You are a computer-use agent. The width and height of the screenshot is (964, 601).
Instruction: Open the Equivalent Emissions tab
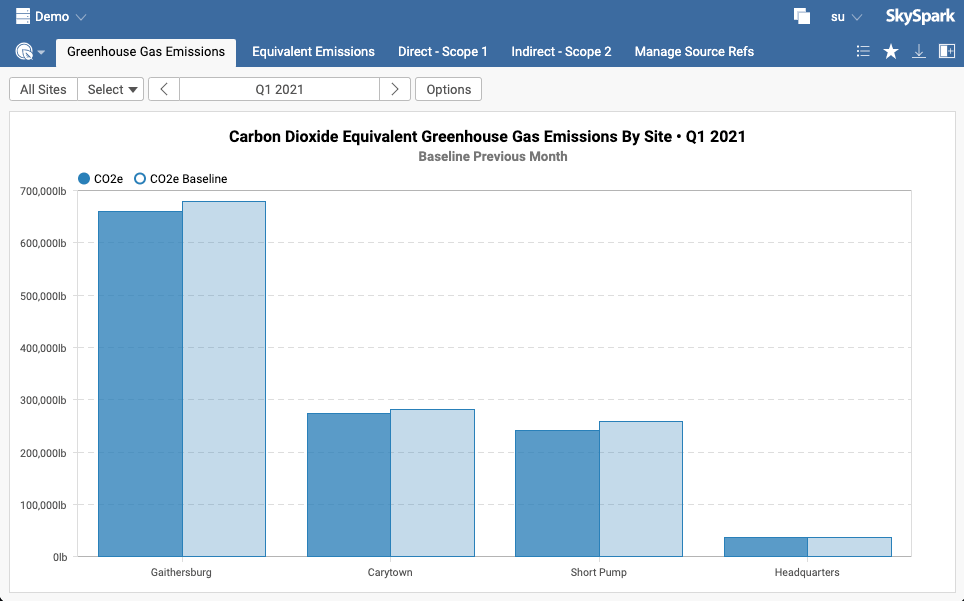(314, 52)
